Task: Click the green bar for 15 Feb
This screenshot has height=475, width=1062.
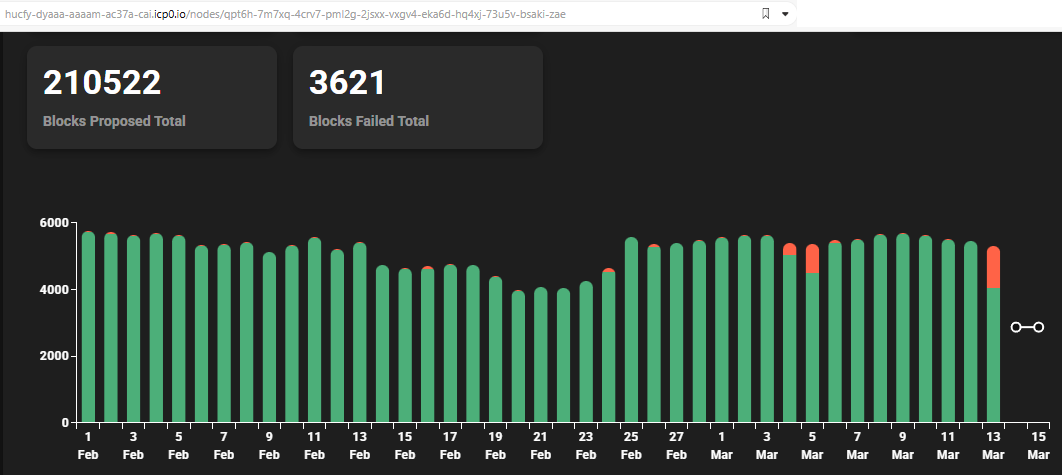Action: 405,346
